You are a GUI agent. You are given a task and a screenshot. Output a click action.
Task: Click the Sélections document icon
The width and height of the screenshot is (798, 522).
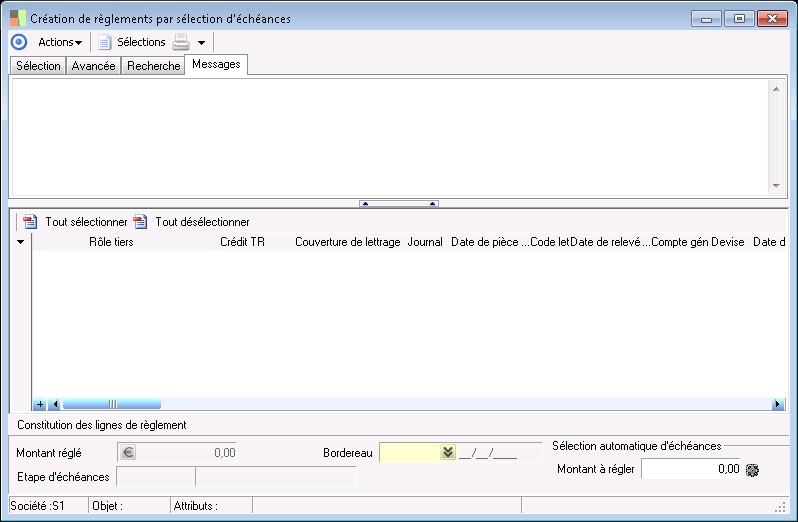click(104, 42)
